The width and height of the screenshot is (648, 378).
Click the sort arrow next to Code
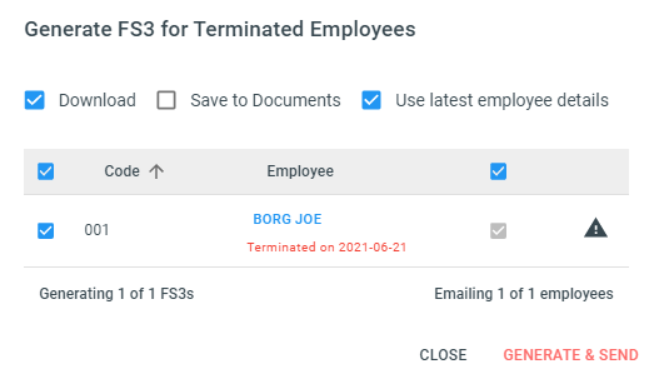point(156,171)
